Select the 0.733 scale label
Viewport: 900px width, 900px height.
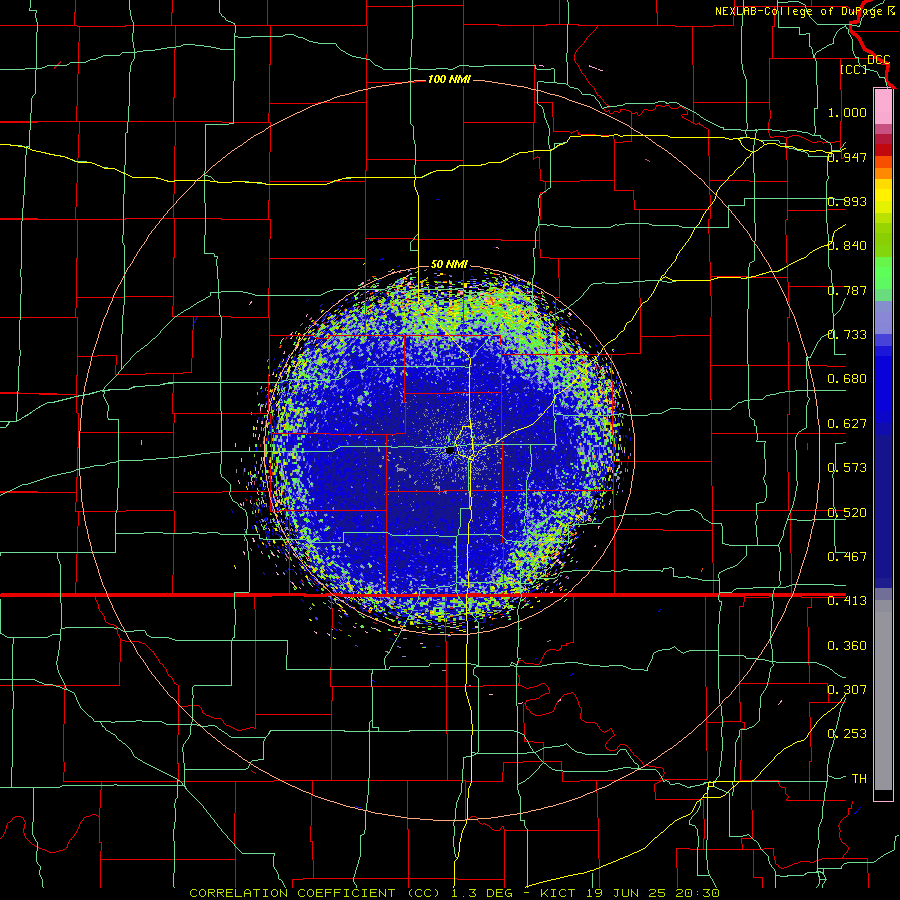(847, 335)
